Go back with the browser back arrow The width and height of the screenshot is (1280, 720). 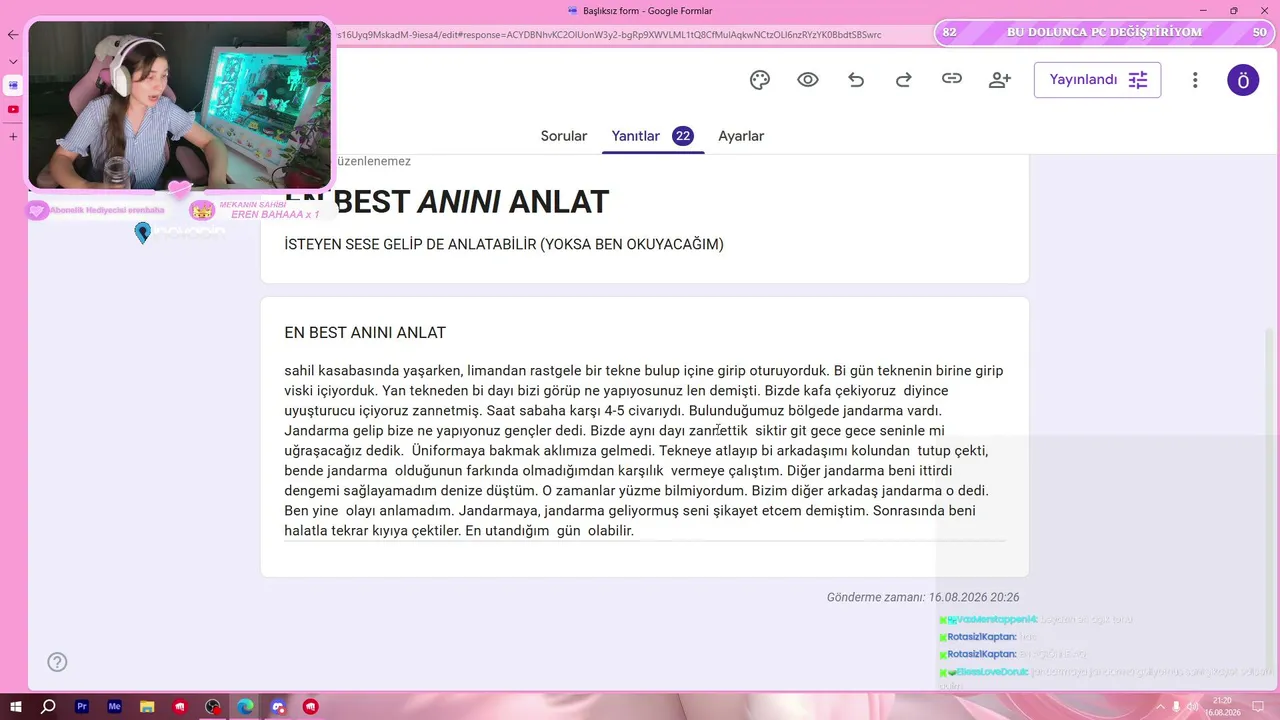(x=13, y=35)
